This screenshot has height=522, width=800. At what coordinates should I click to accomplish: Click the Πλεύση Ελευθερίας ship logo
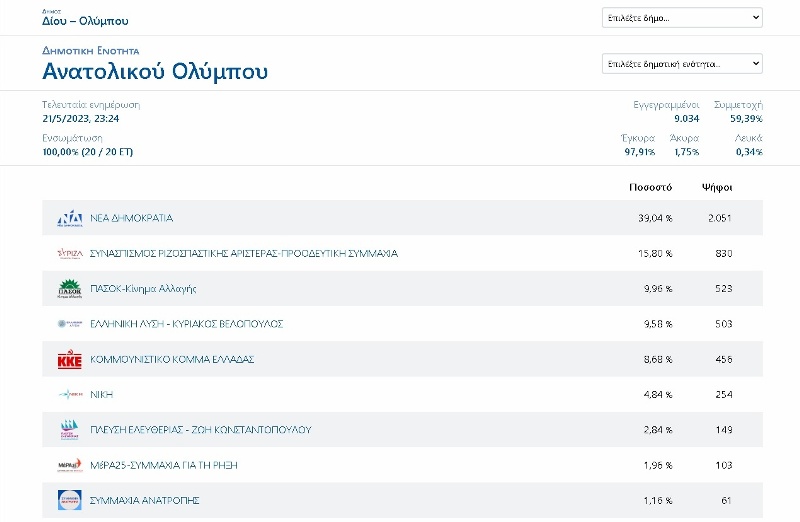coord(70,430)
